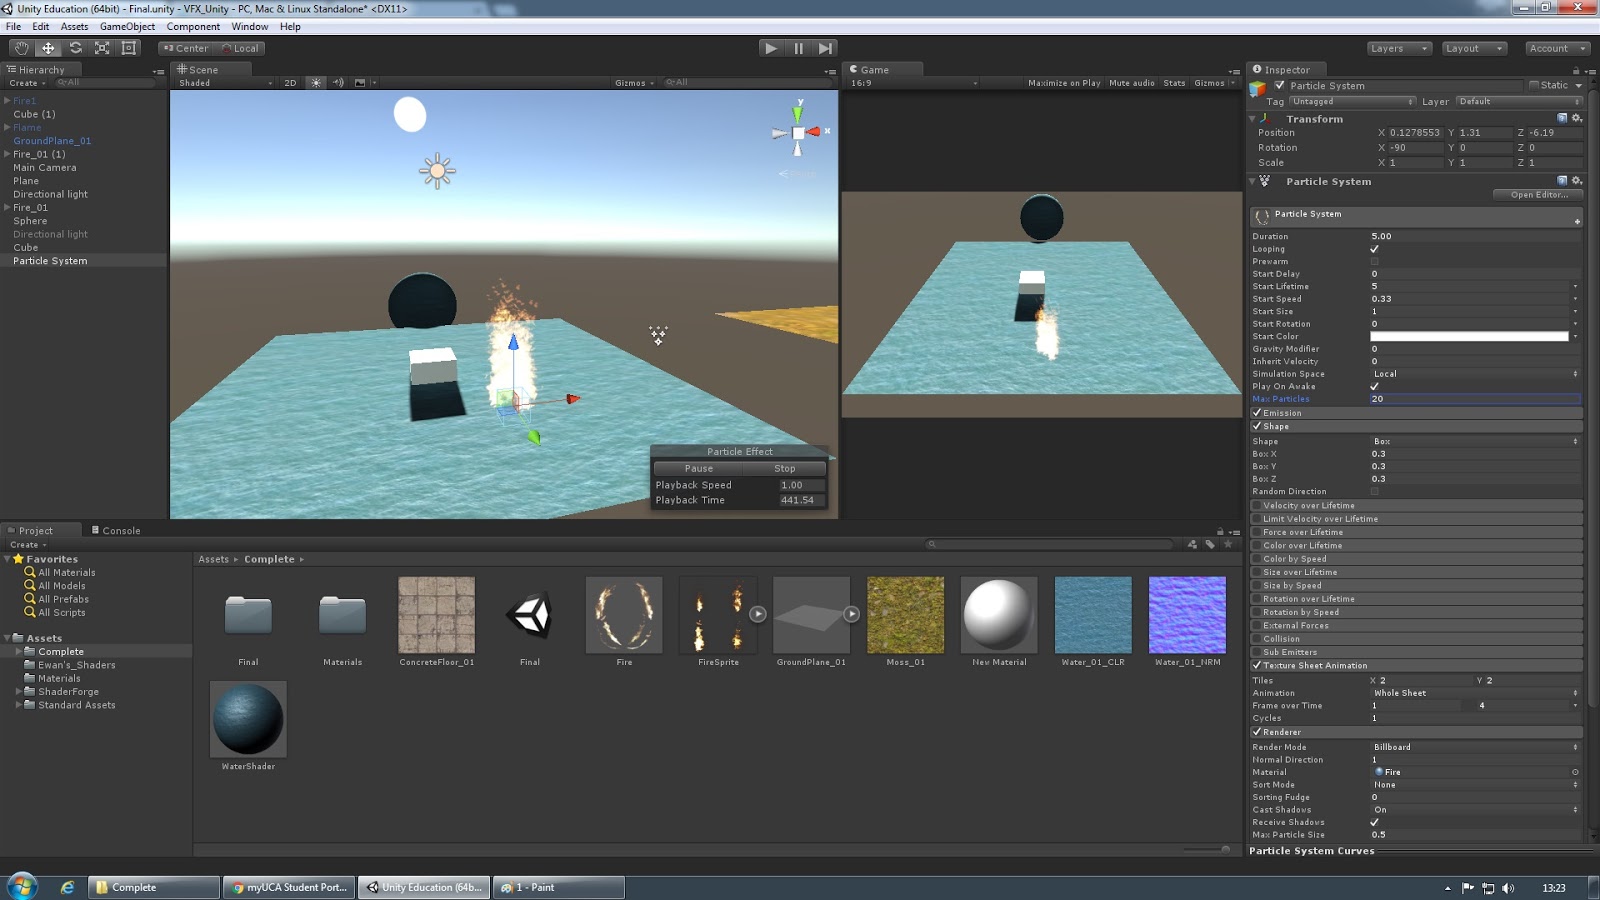Activate the Rotate tool
Viewport: 1600px width, 900px height.
point(75,48)
